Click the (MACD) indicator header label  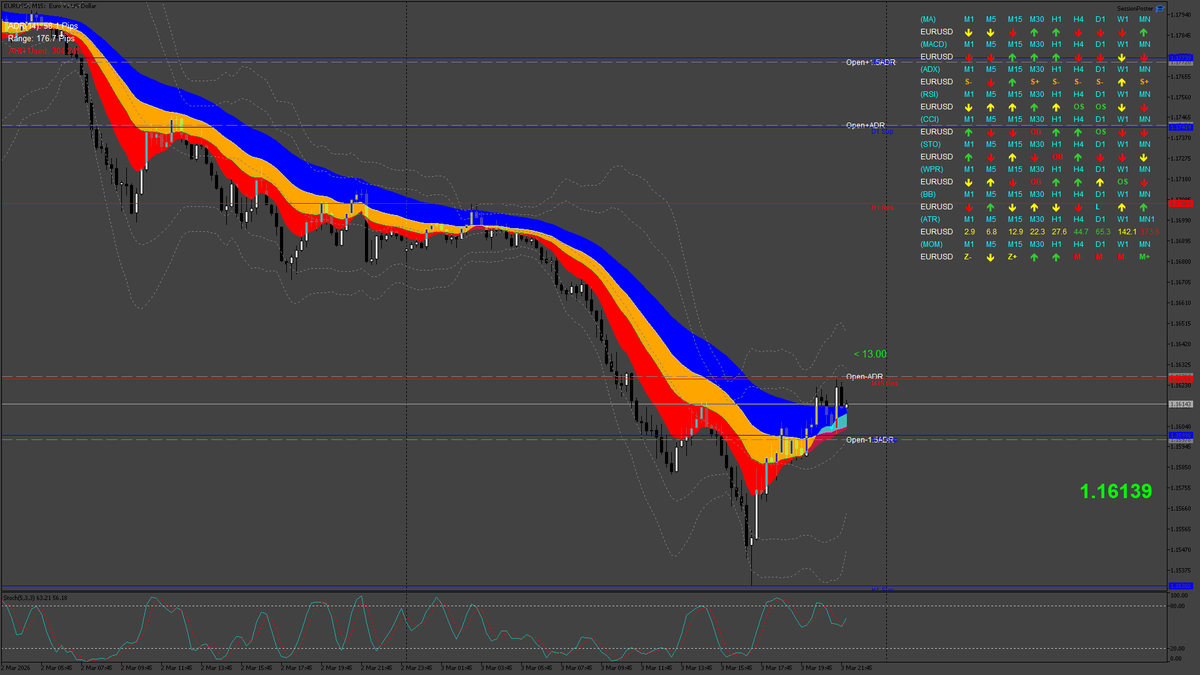[x=934, y=44]
